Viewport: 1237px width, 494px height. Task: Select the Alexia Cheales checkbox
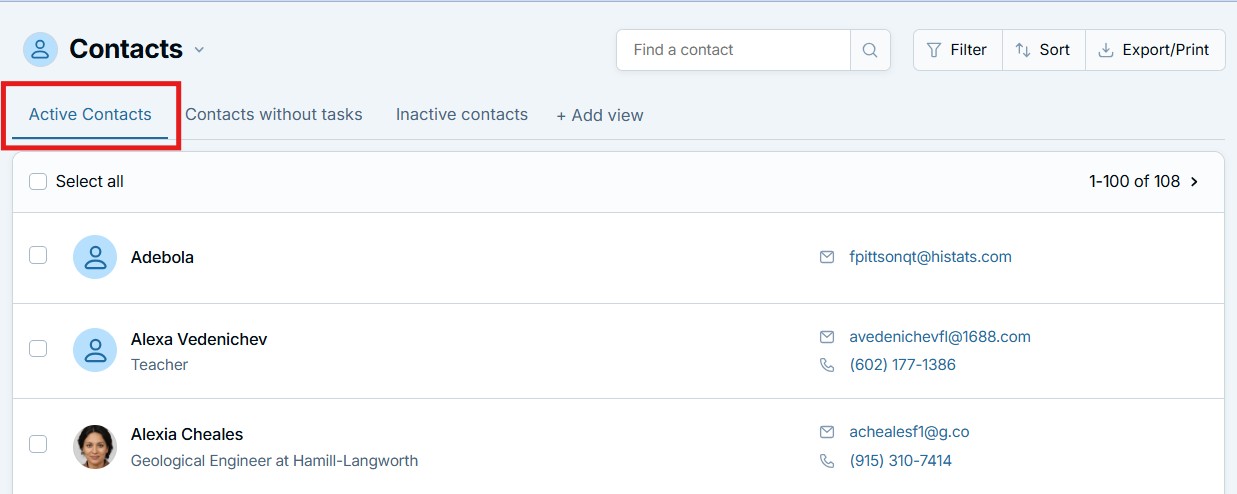[x=38, y=444]
